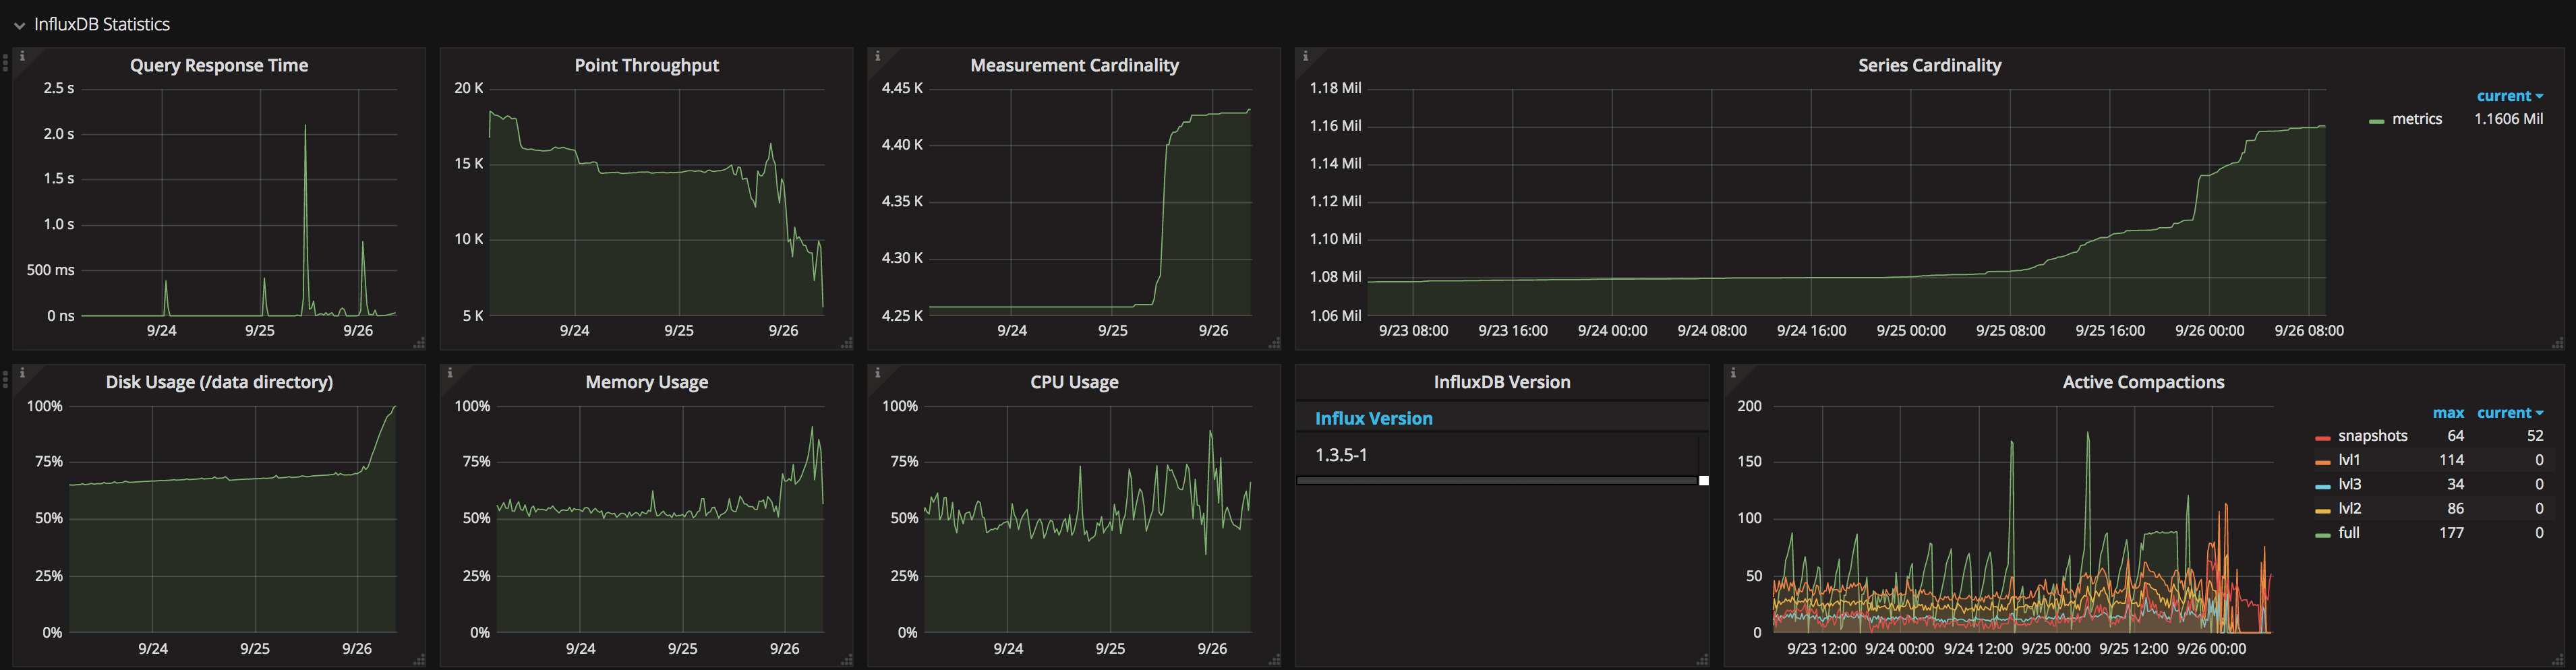Viewport: 2576px width, 670px height.
Task: Click the resize handle icon on Point Throughput panel
Action: click(846, 345)
